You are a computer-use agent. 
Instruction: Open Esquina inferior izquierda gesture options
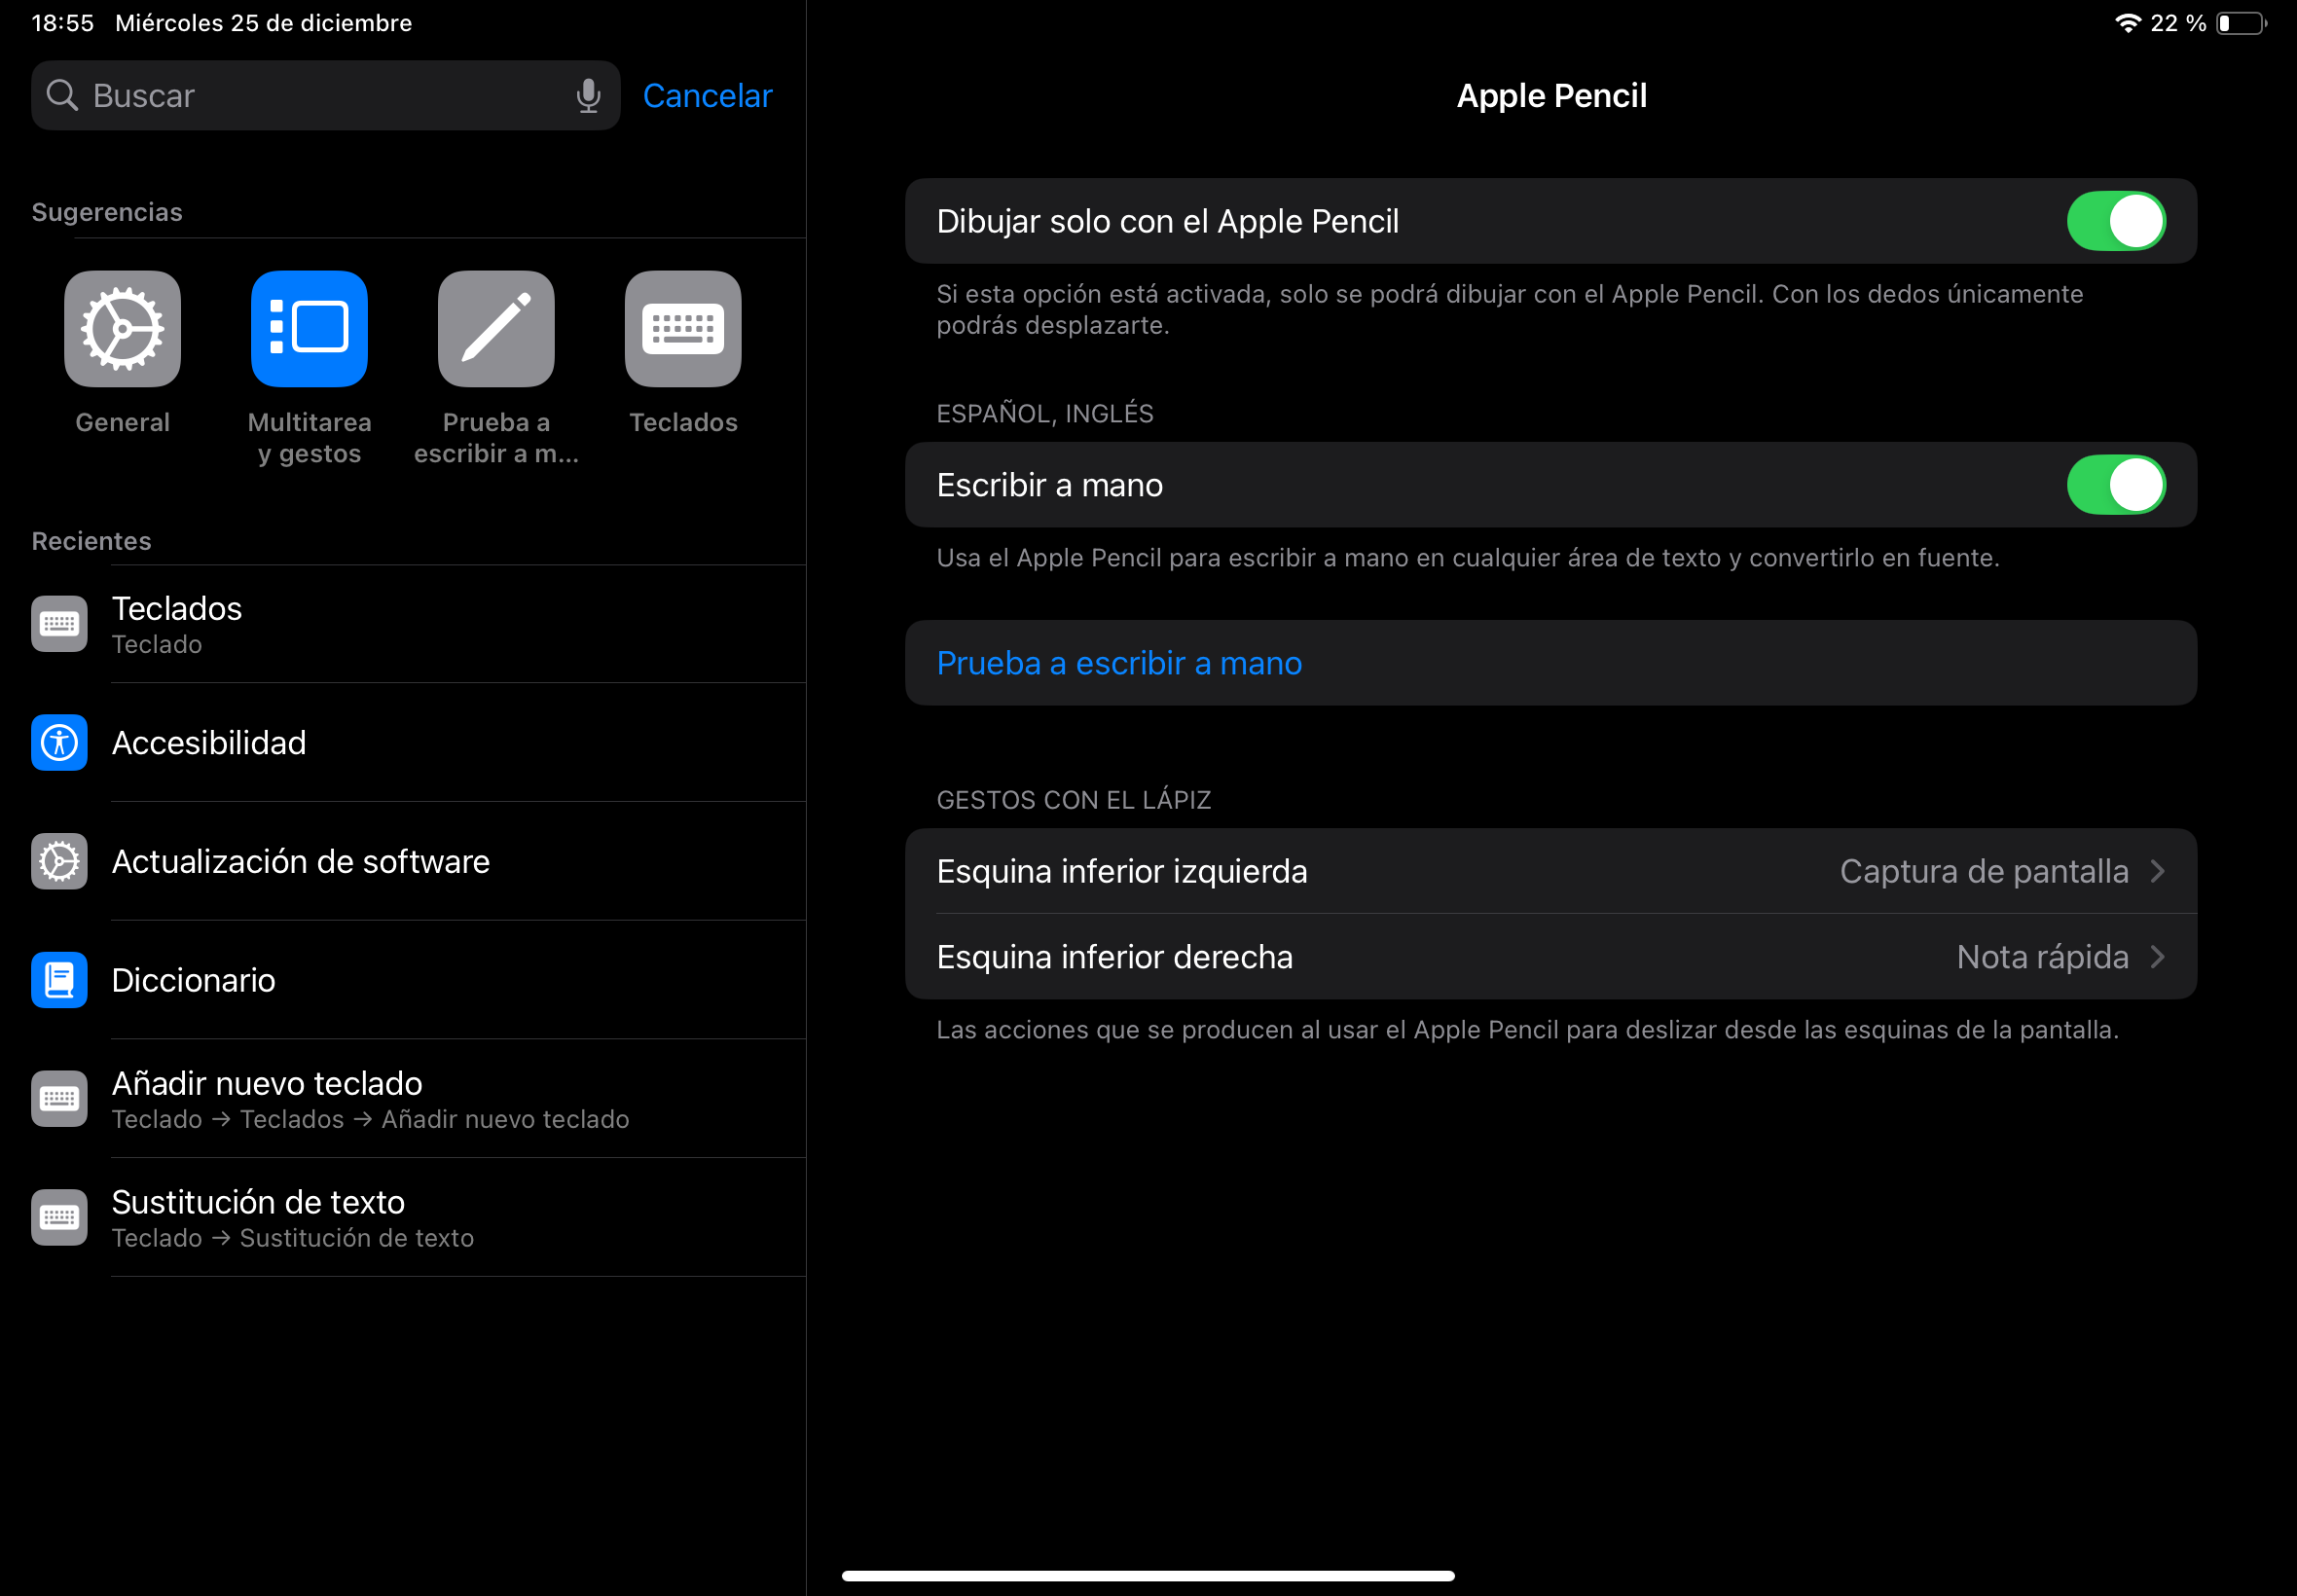(1550, 871)
